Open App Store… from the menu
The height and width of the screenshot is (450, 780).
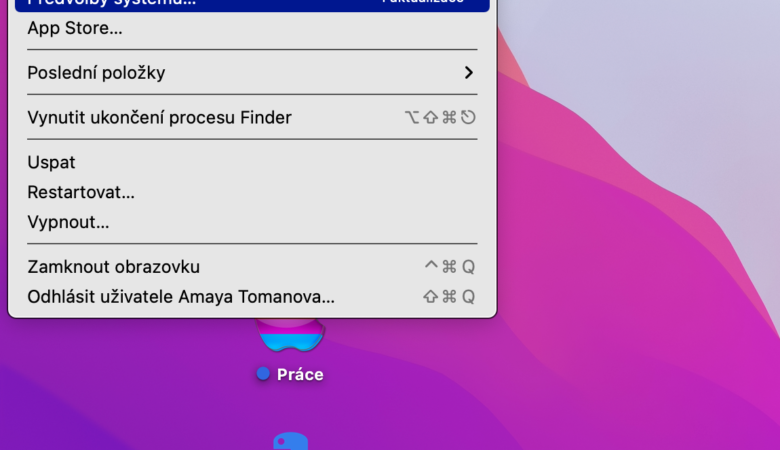pos(75,28)
